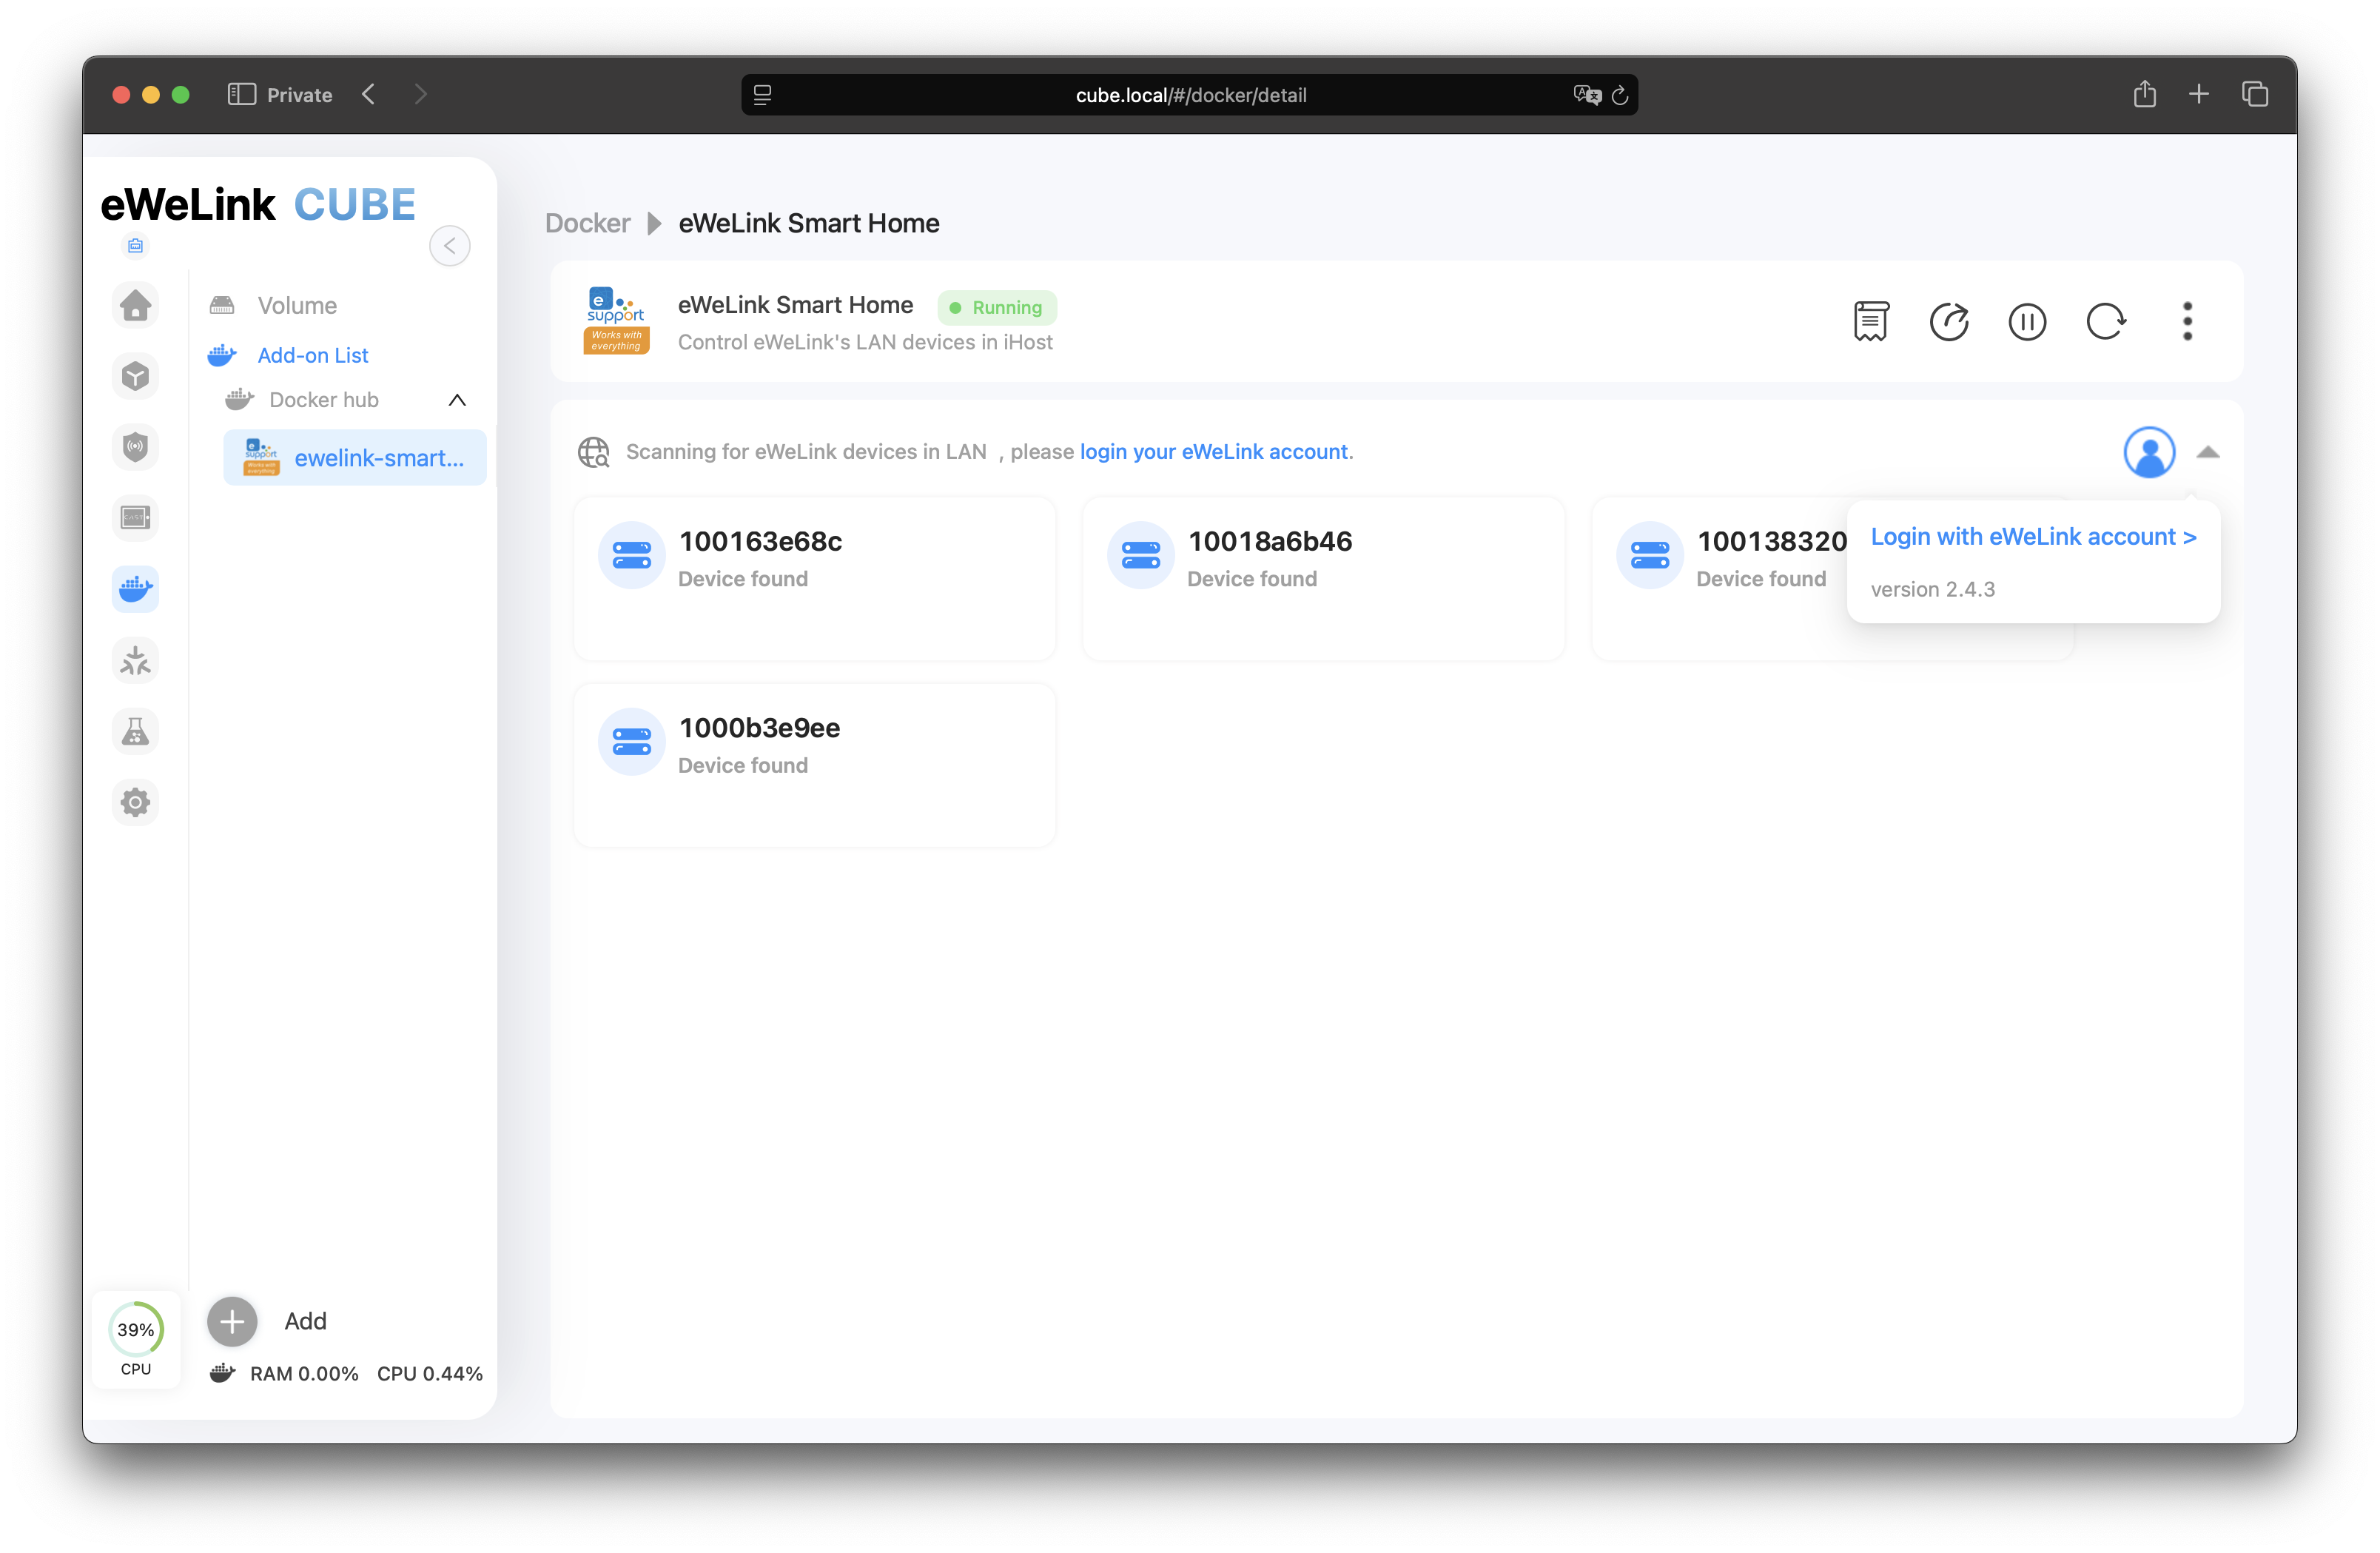Viewport: 2380px width, 1553px height.
Task: Open the three-dot more options menu
Action: 2187,322
